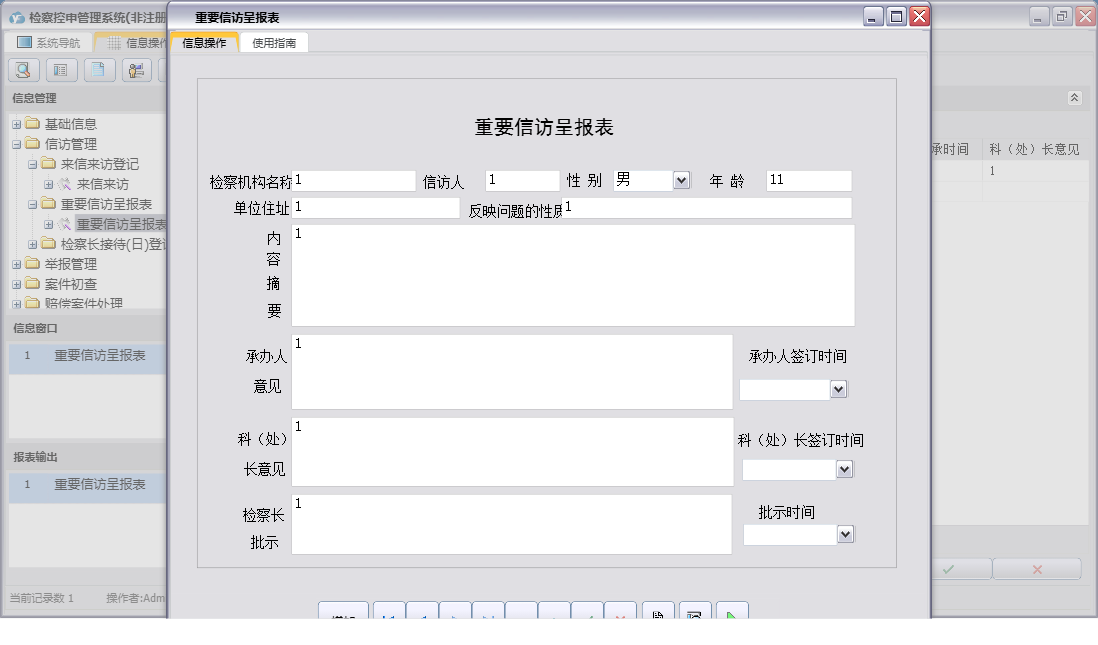Open the 批示时间 date dropdown
This screenshot has height=645, width=1098.
click(845, 533)
